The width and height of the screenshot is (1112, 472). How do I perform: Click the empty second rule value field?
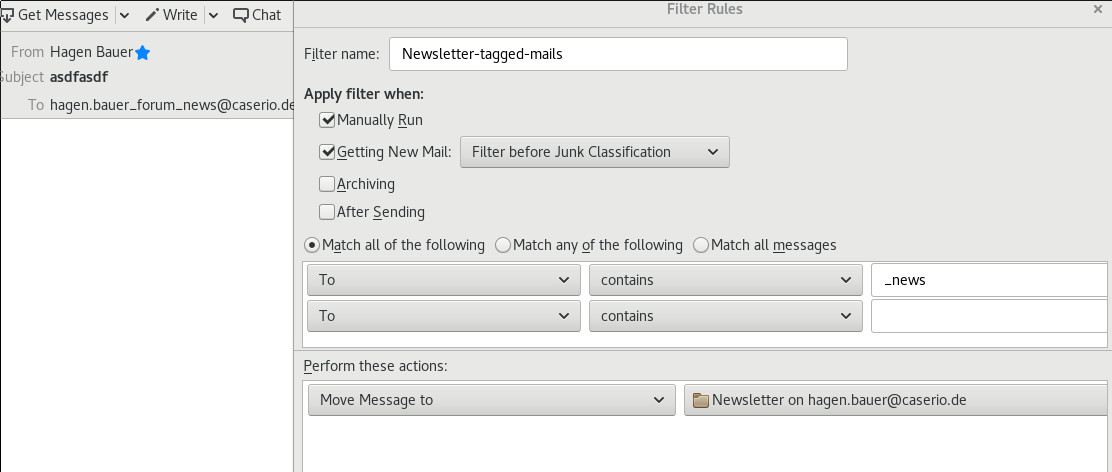pos(990,316)
